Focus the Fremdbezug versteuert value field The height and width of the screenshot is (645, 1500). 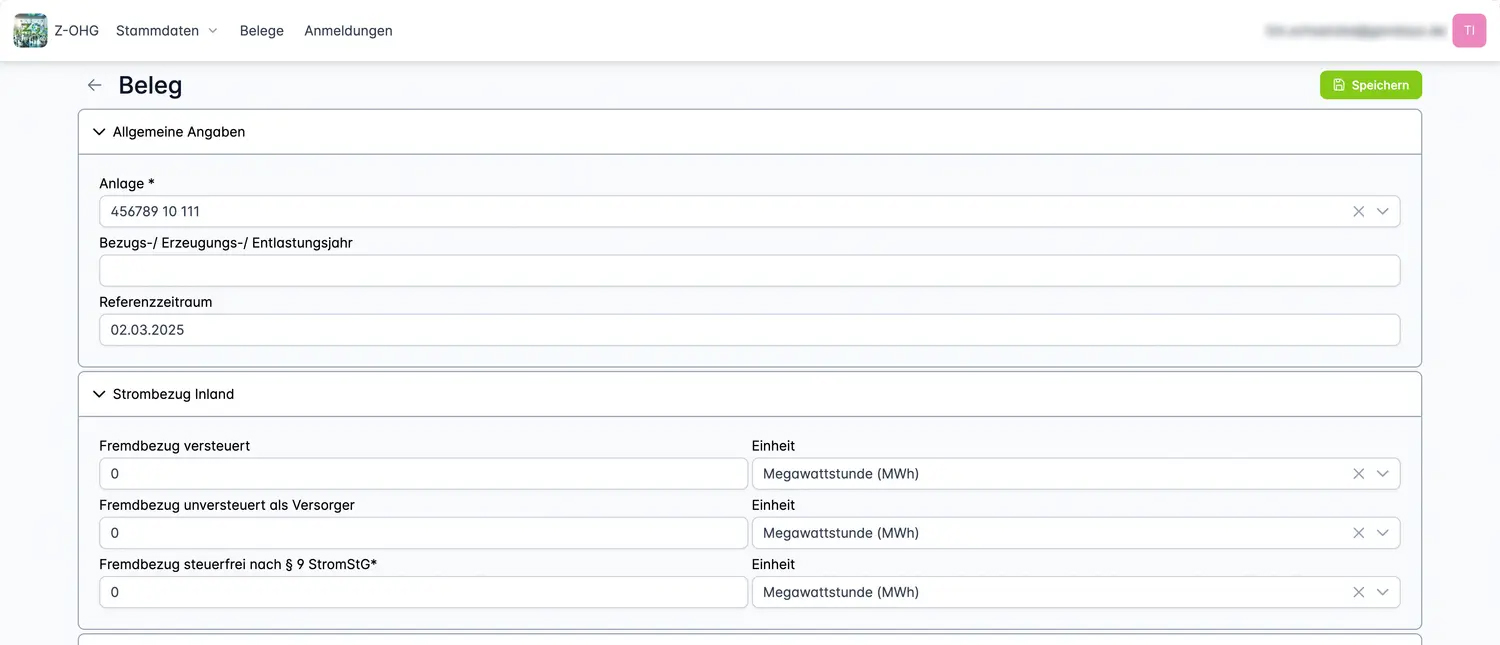[423, 474]
